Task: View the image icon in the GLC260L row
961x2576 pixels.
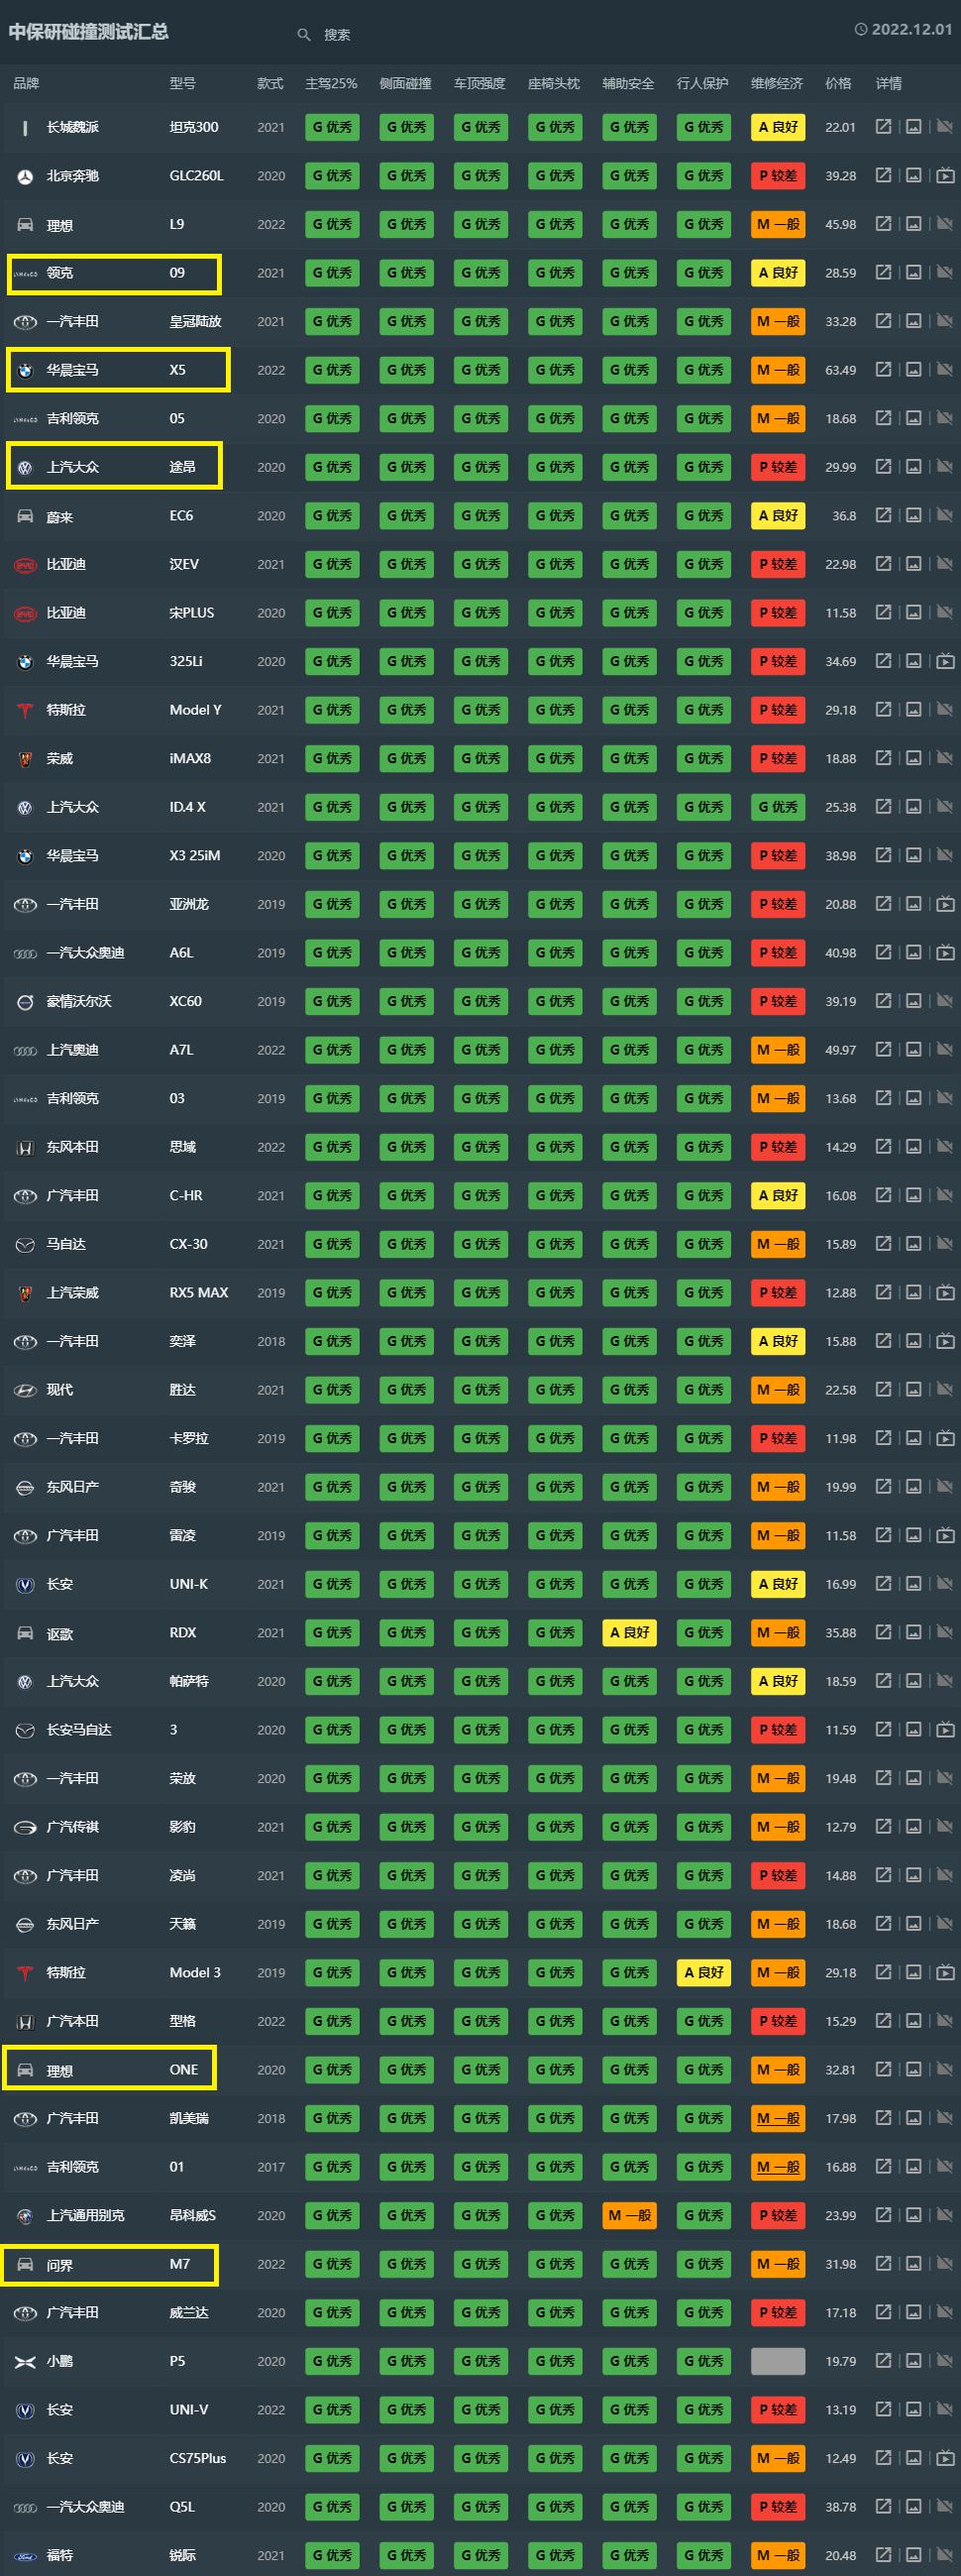Action: [913, 176]
